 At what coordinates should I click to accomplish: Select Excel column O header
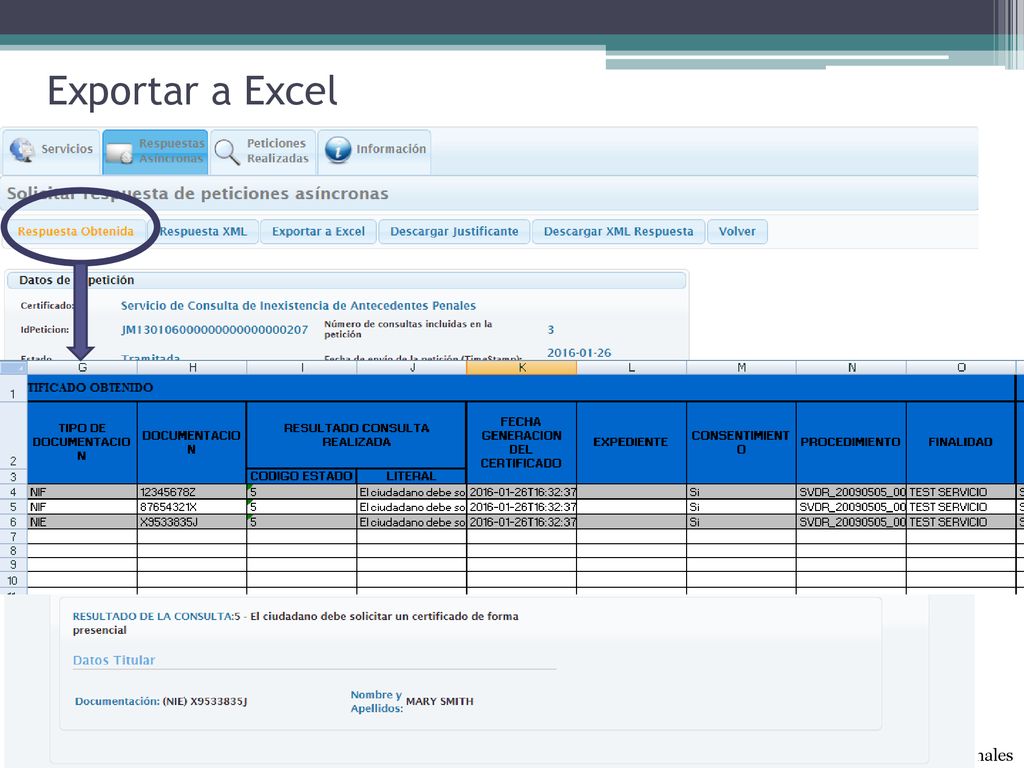961,368
